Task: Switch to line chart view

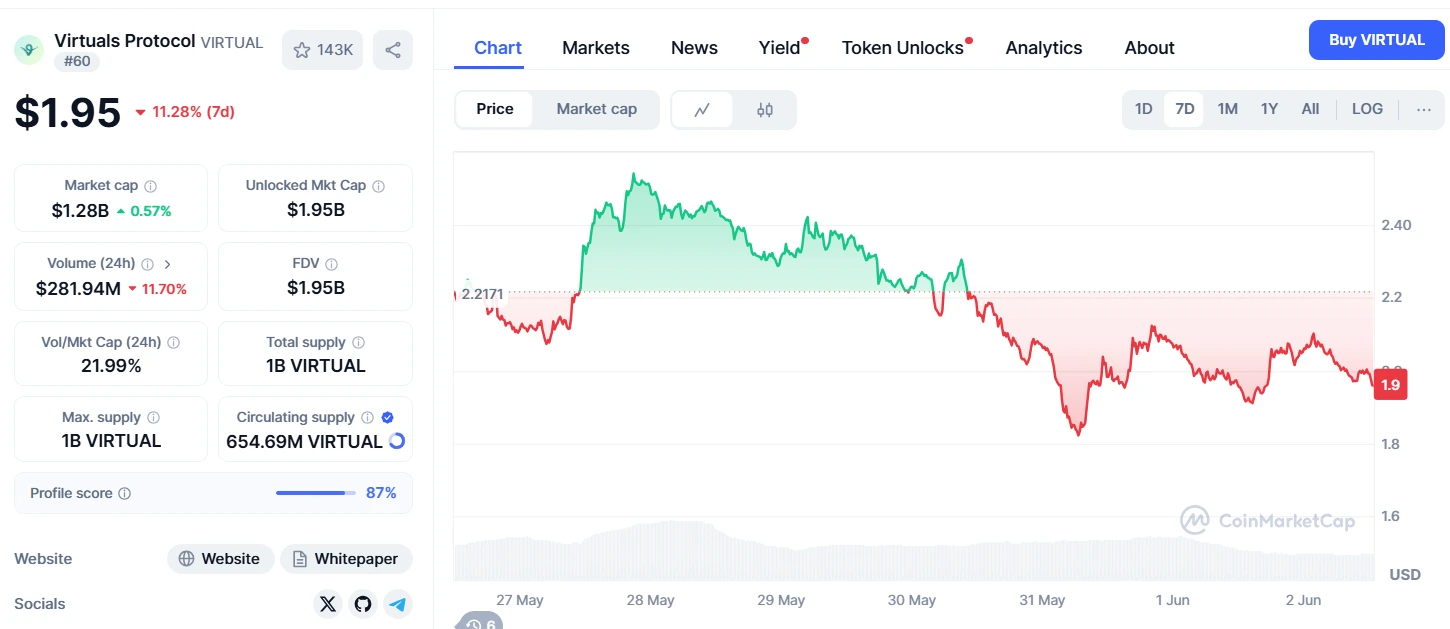Action: pos(702,110)
